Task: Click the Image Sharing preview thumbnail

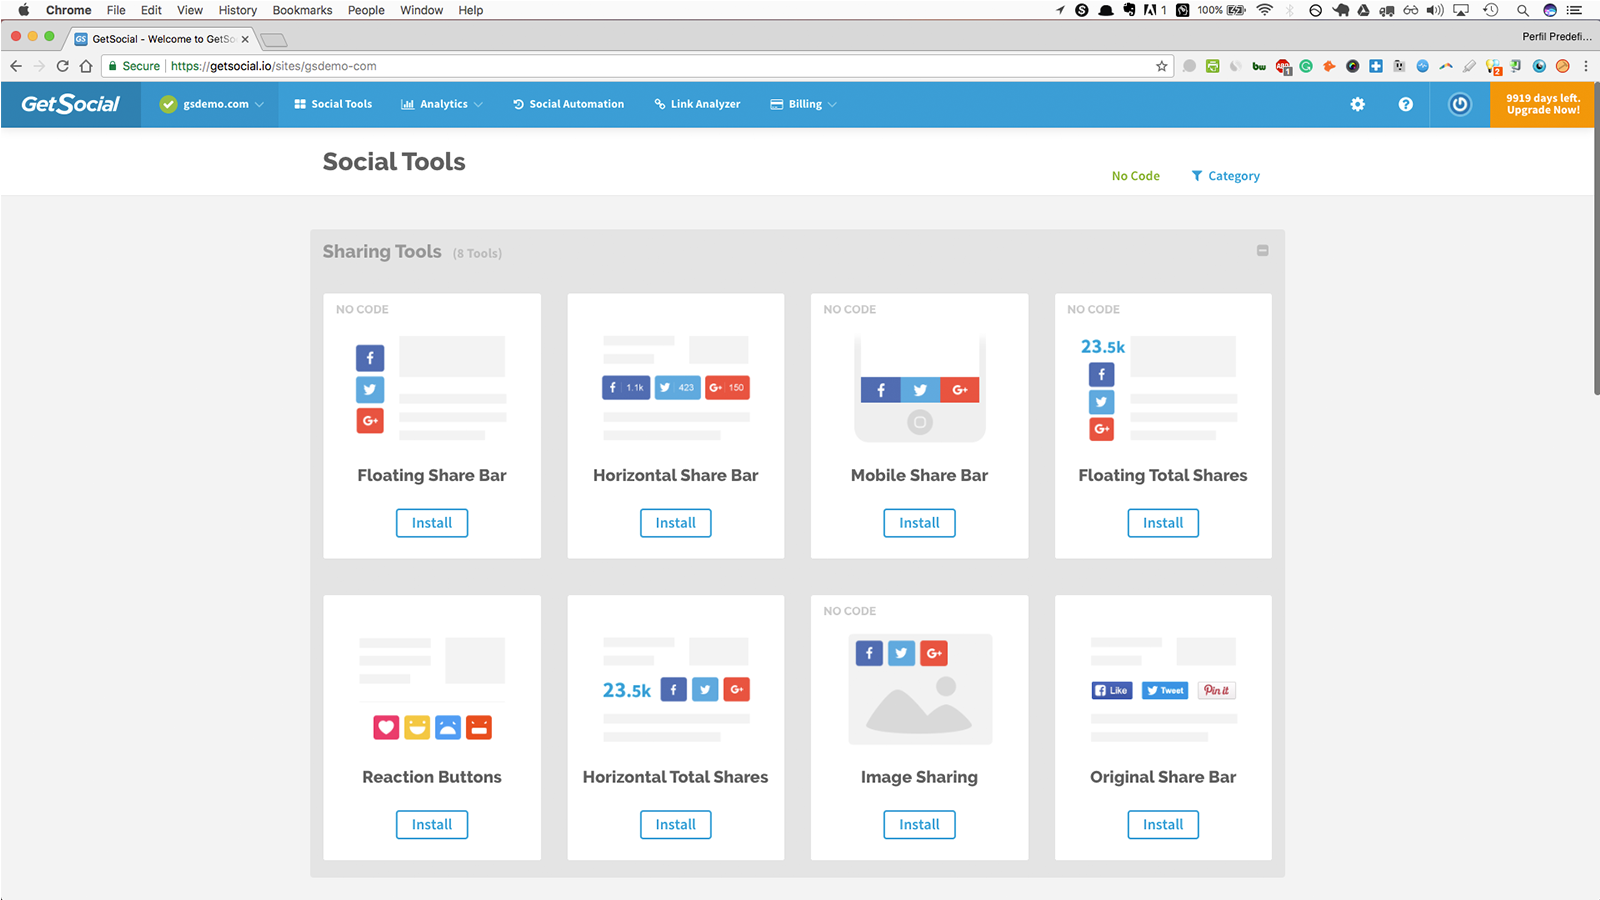Action: [x=920, y=689]
